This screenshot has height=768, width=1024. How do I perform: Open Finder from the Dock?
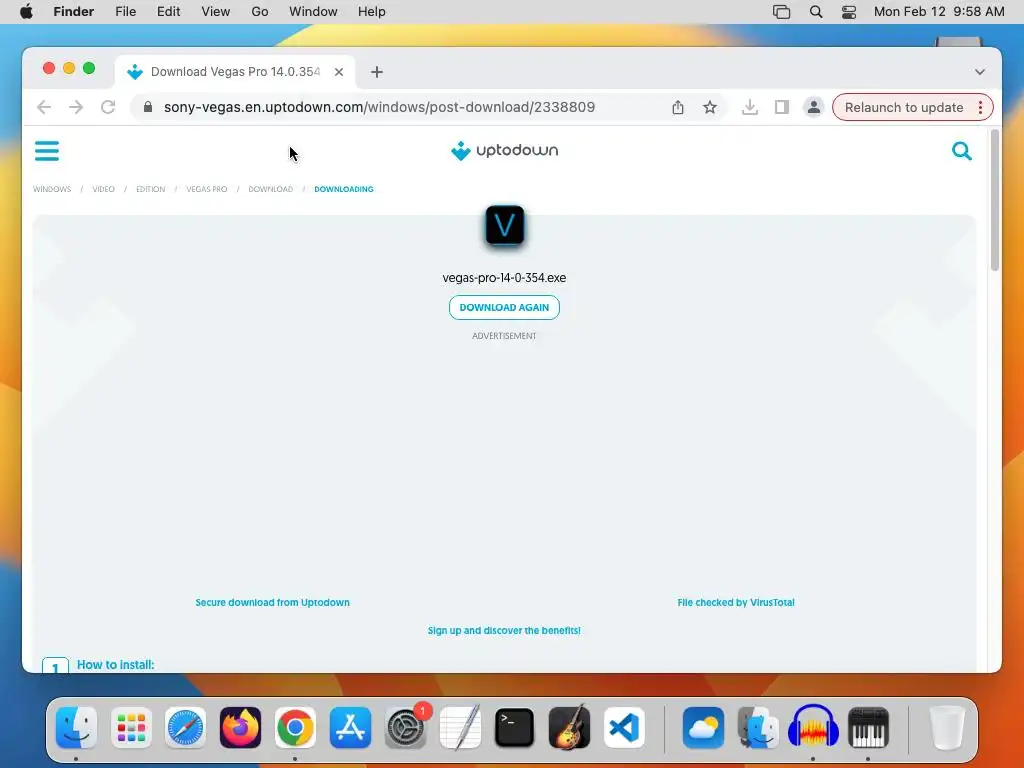point(76,727)
